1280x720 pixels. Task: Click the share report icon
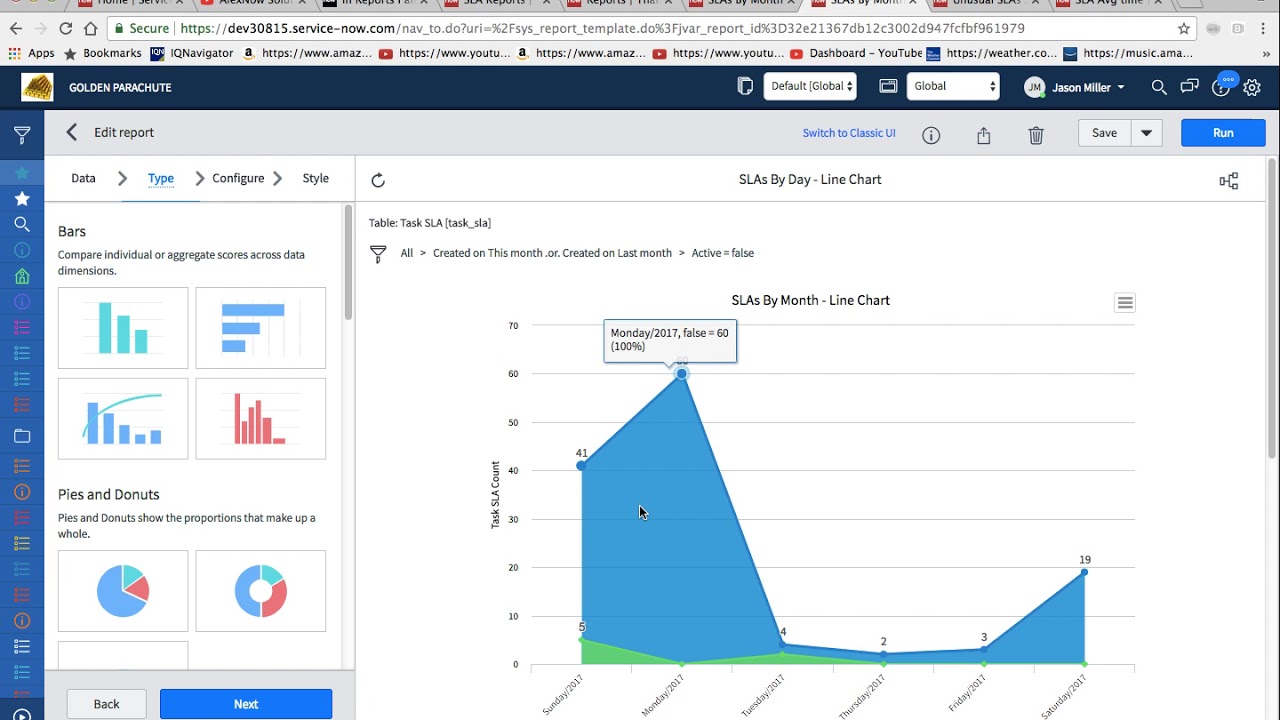(x=983, y=135)
